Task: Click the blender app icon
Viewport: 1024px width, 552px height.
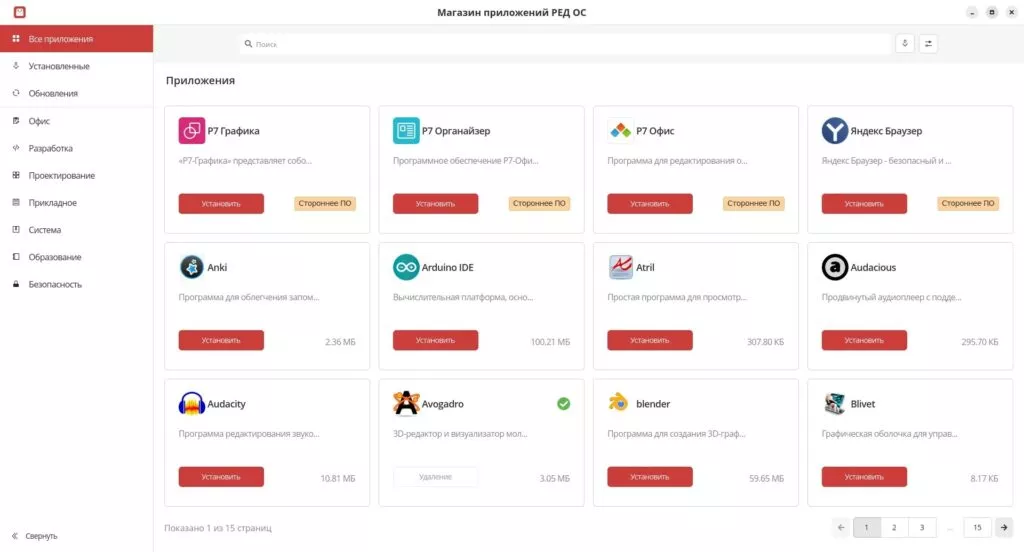Action: [x=620, y=404]
